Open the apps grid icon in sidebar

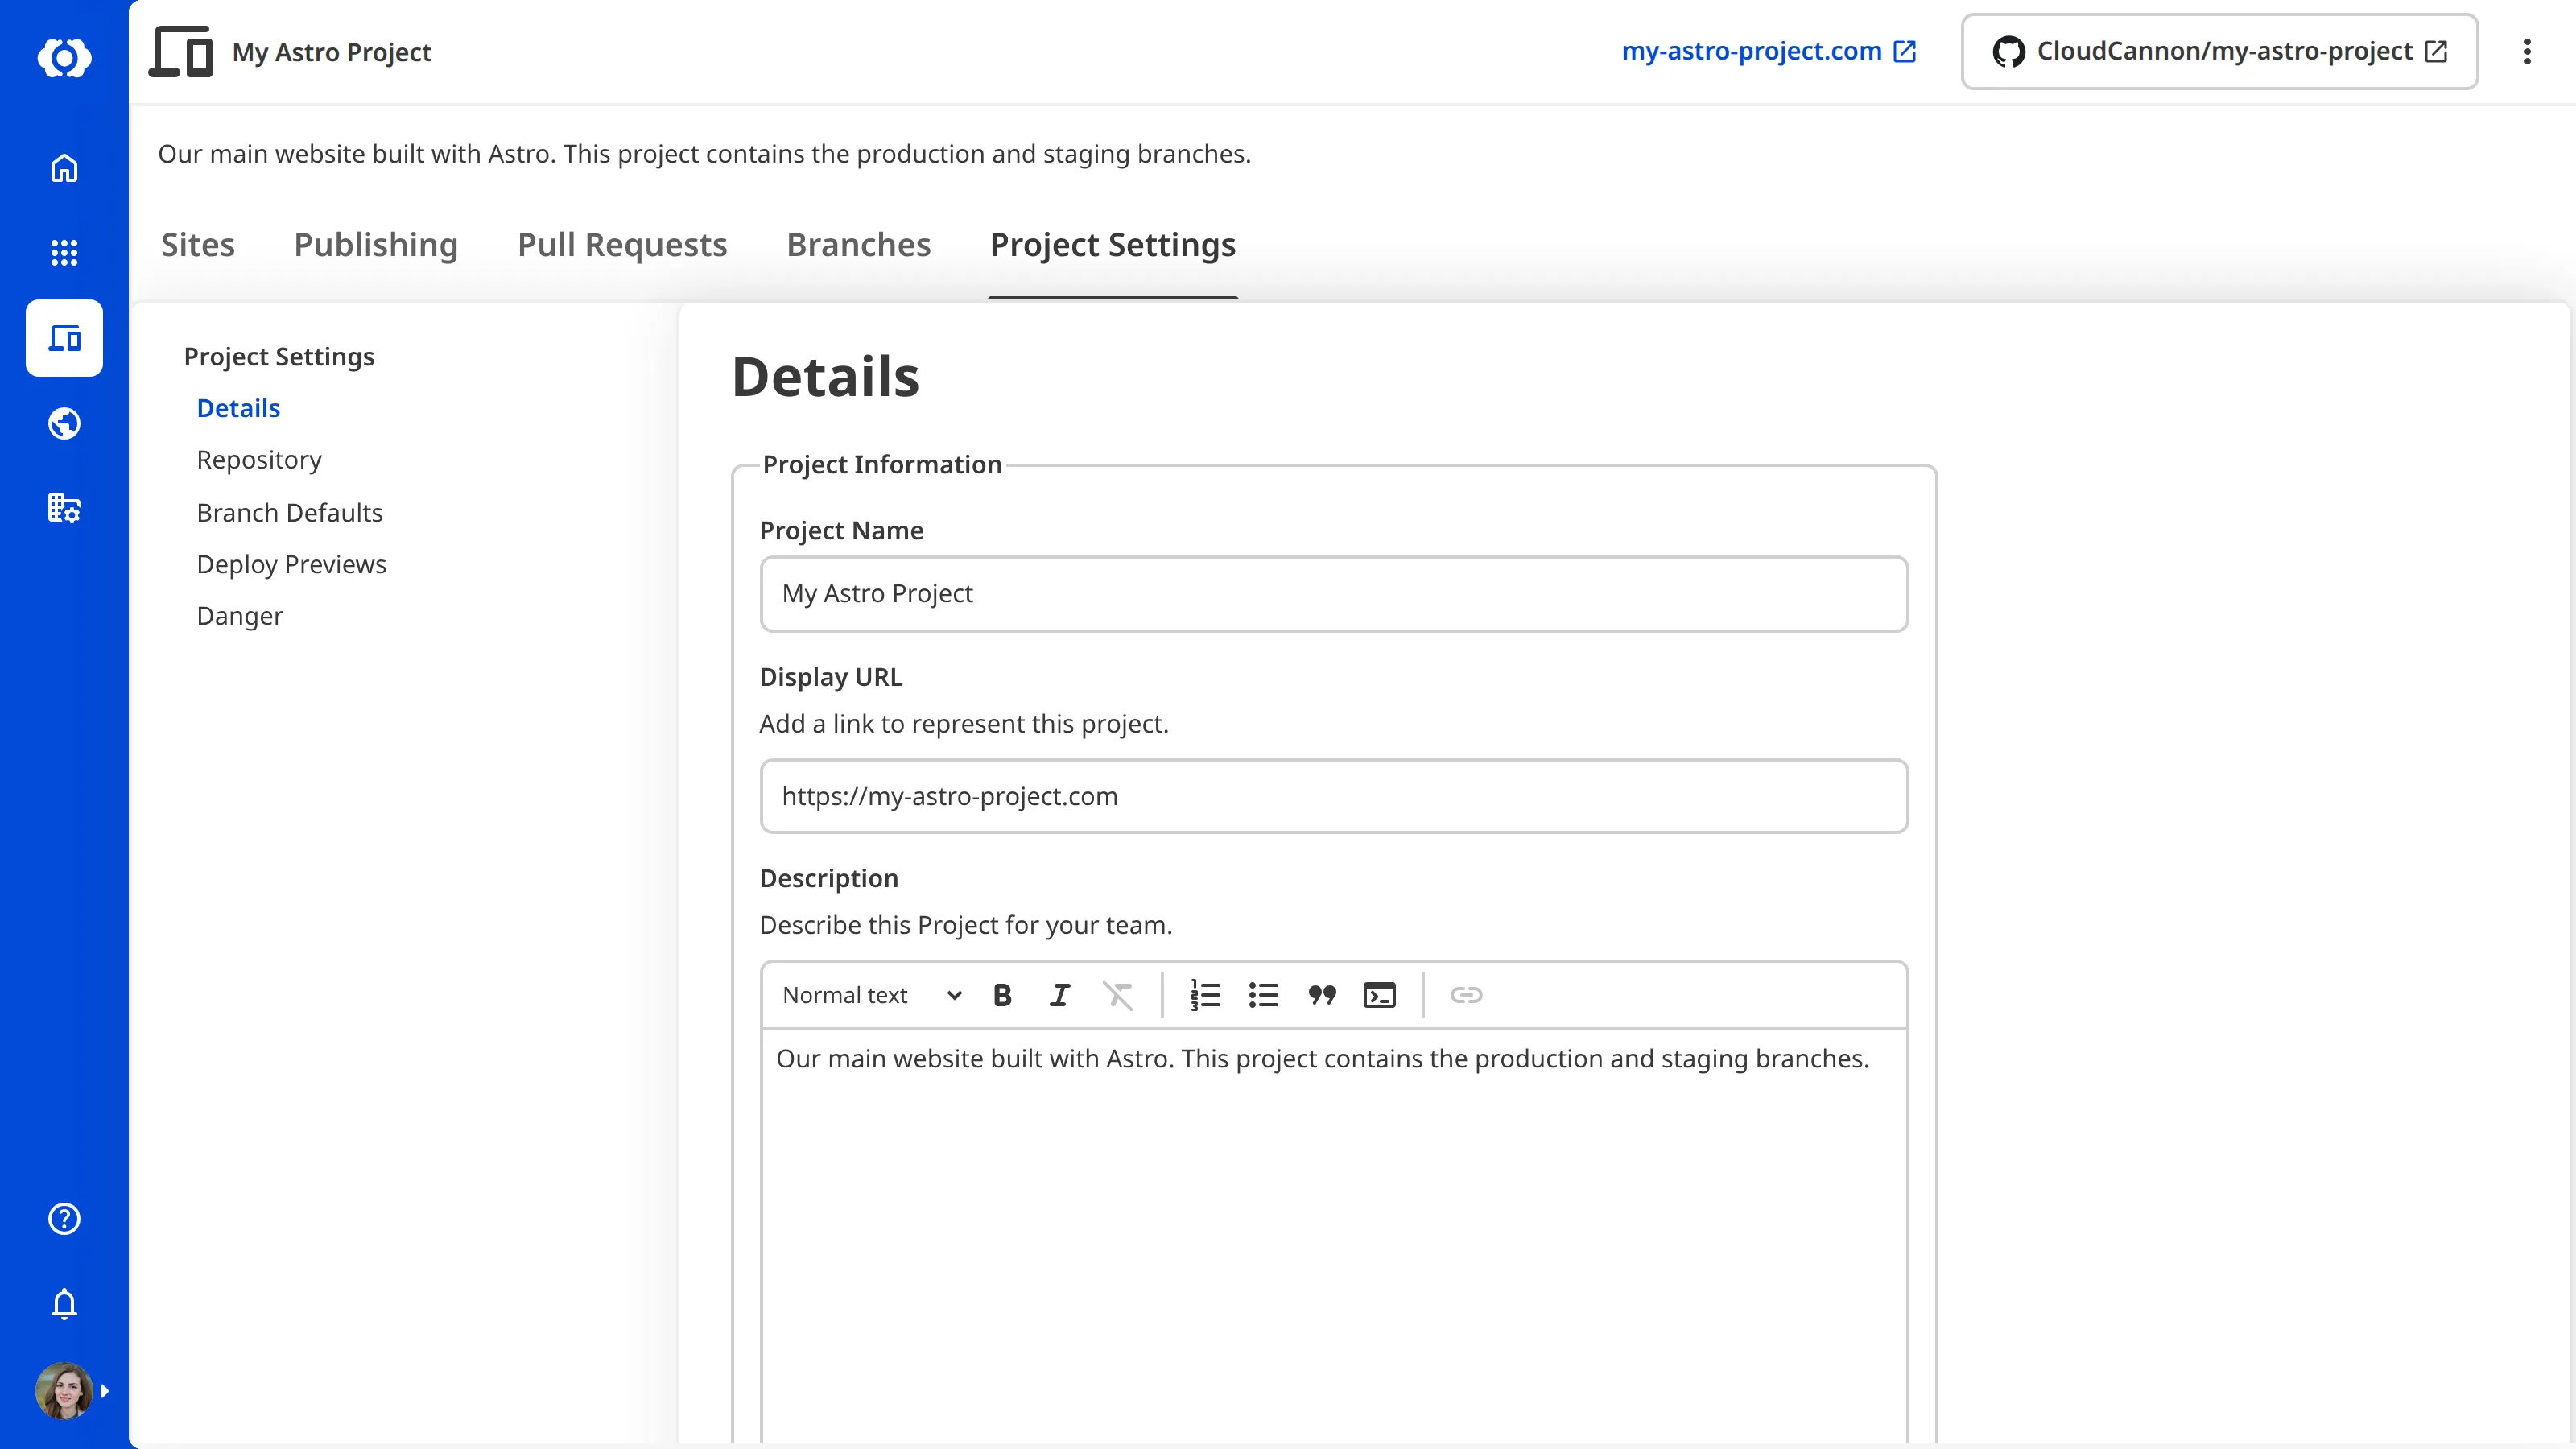point(64,253)
